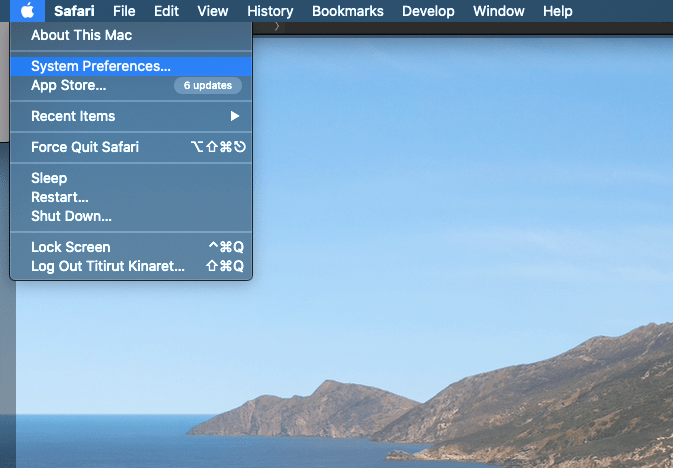Screen dimensions: 673x468
Task: Select Lock Screen
Action: [71, 247]
